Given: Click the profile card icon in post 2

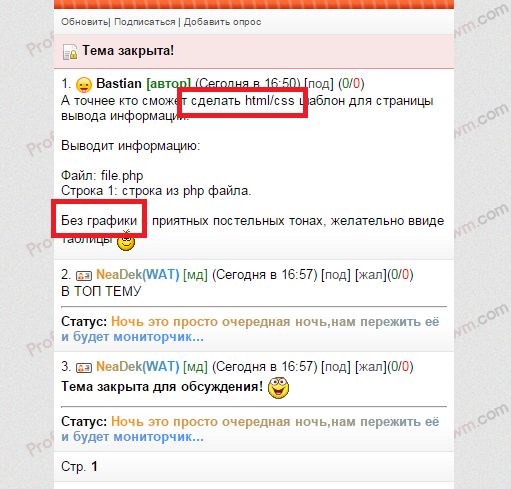Looking at the screenshot, I should coord(84,276).
